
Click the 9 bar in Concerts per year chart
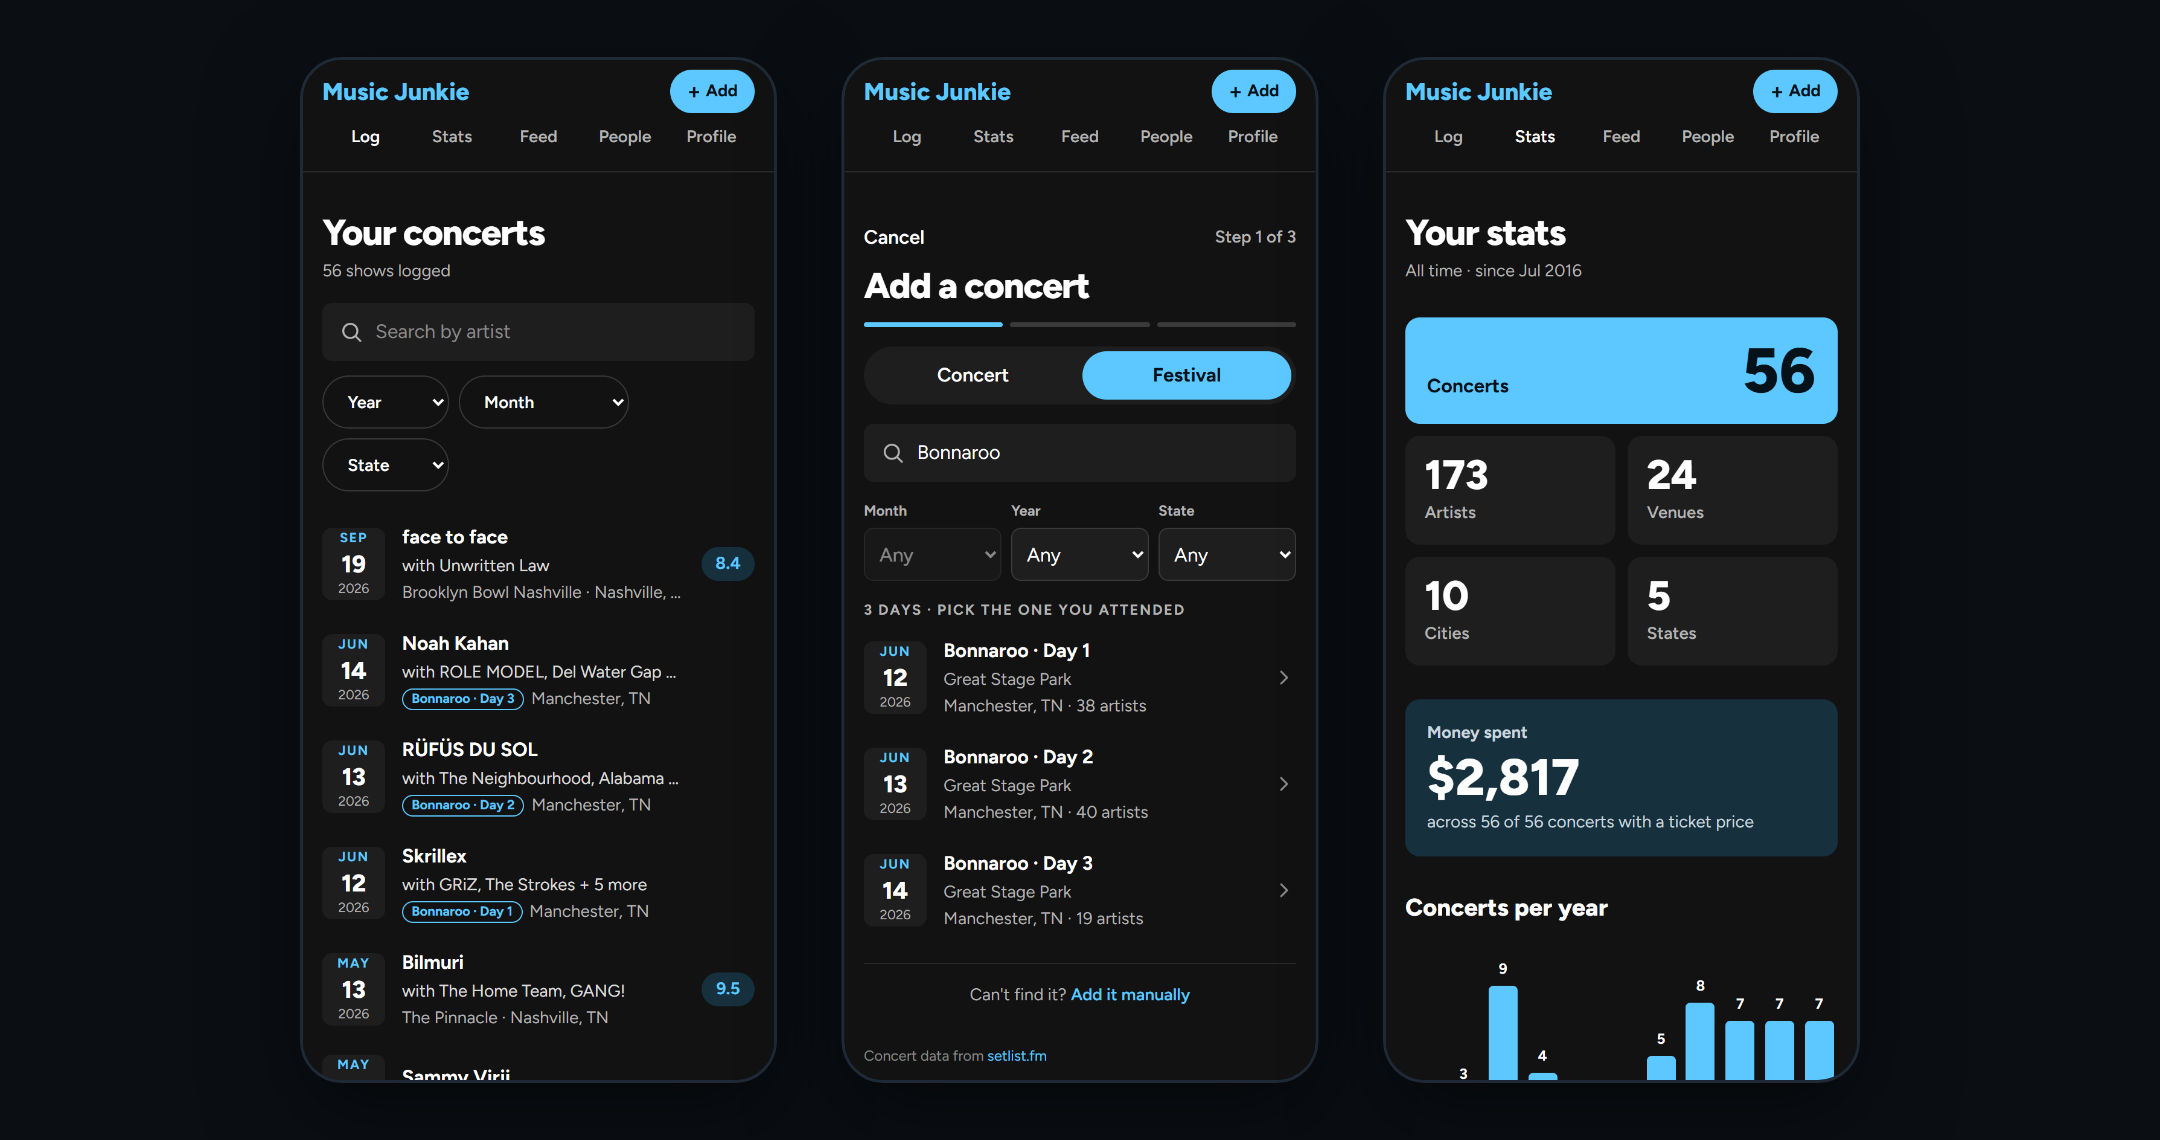1503,1033
